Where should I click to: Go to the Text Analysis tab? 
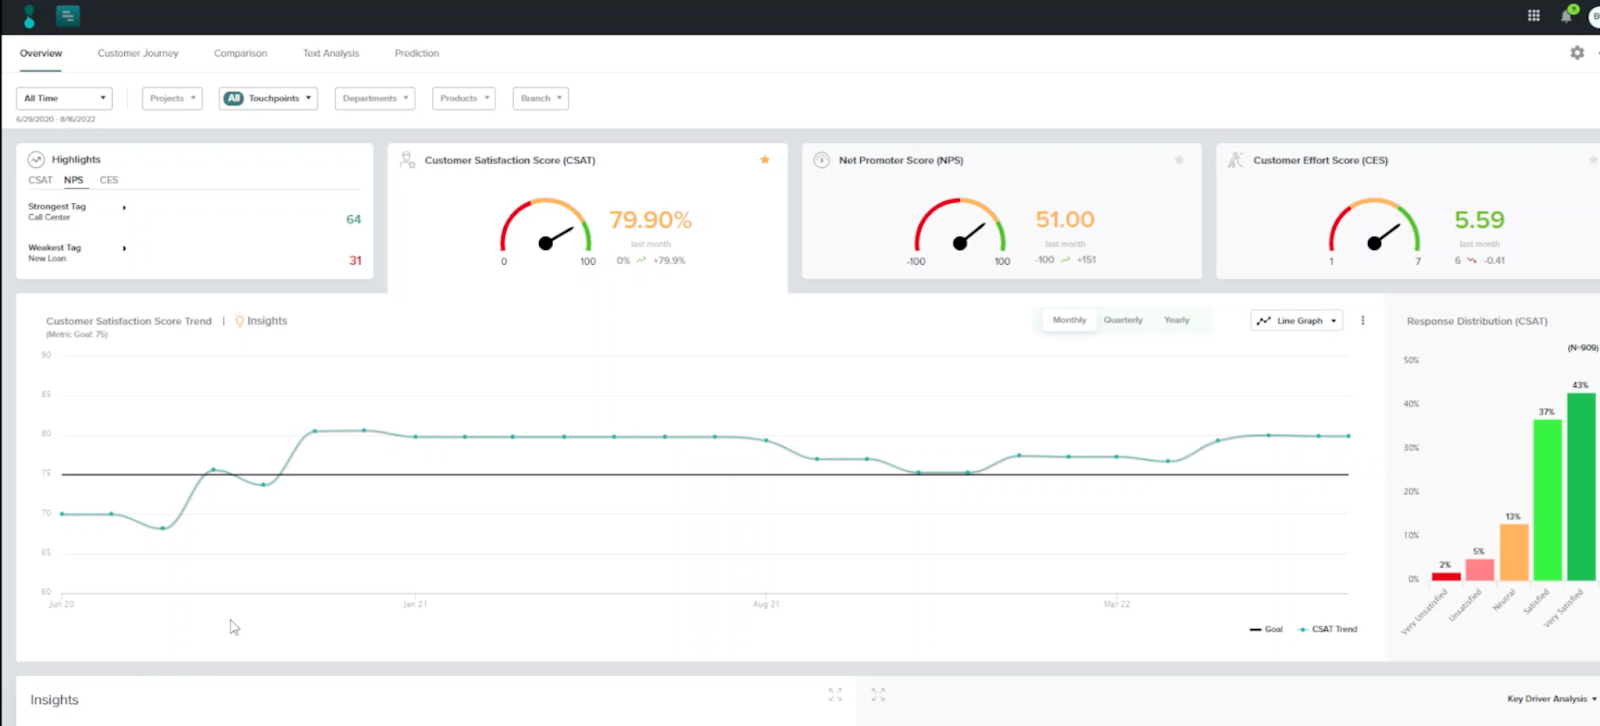pyautogui.click(x=331, y=53)
